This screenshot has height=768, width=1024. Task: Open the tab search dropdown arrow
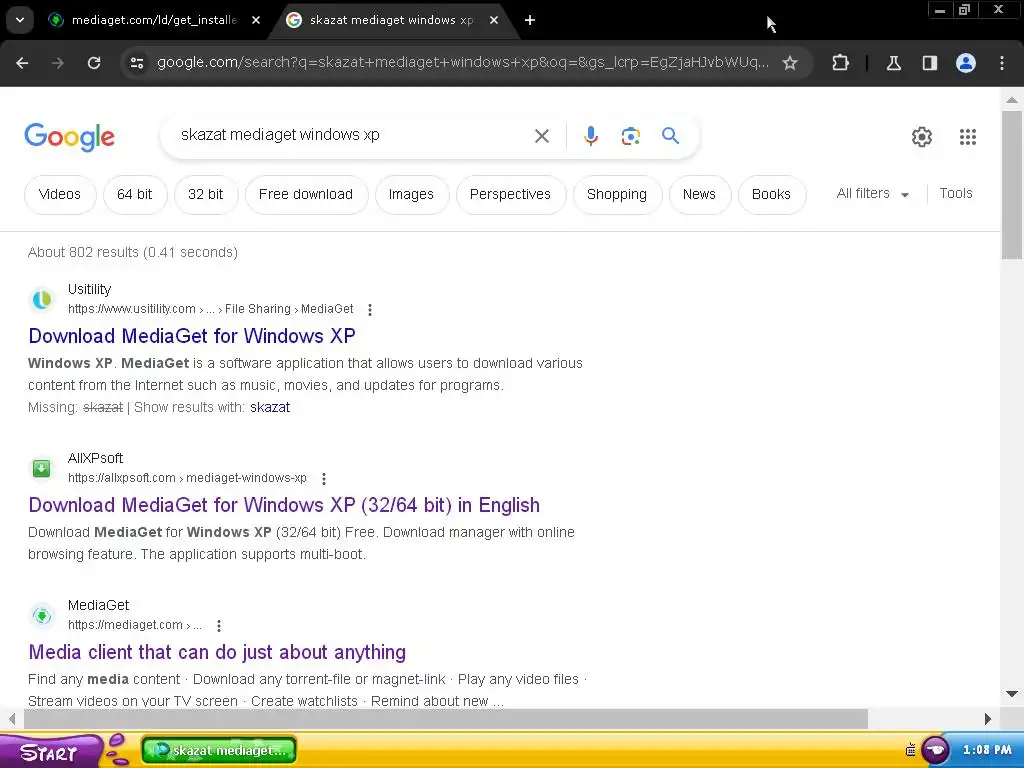[x=20, y=20]
